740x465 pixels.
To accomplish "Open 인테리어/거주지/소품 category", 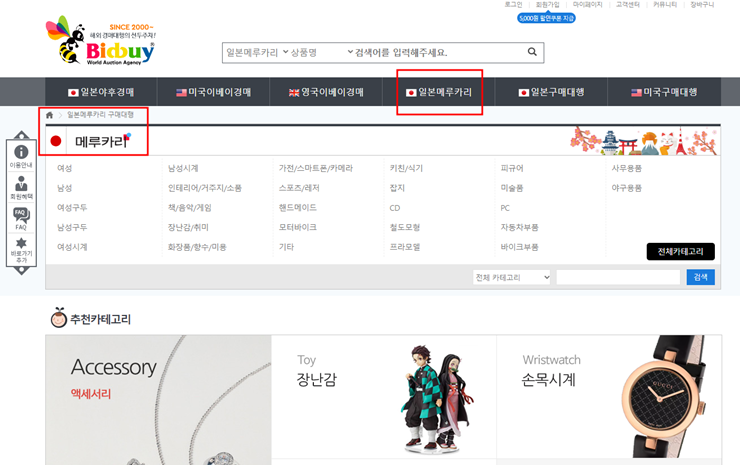I will click(205, 188).
